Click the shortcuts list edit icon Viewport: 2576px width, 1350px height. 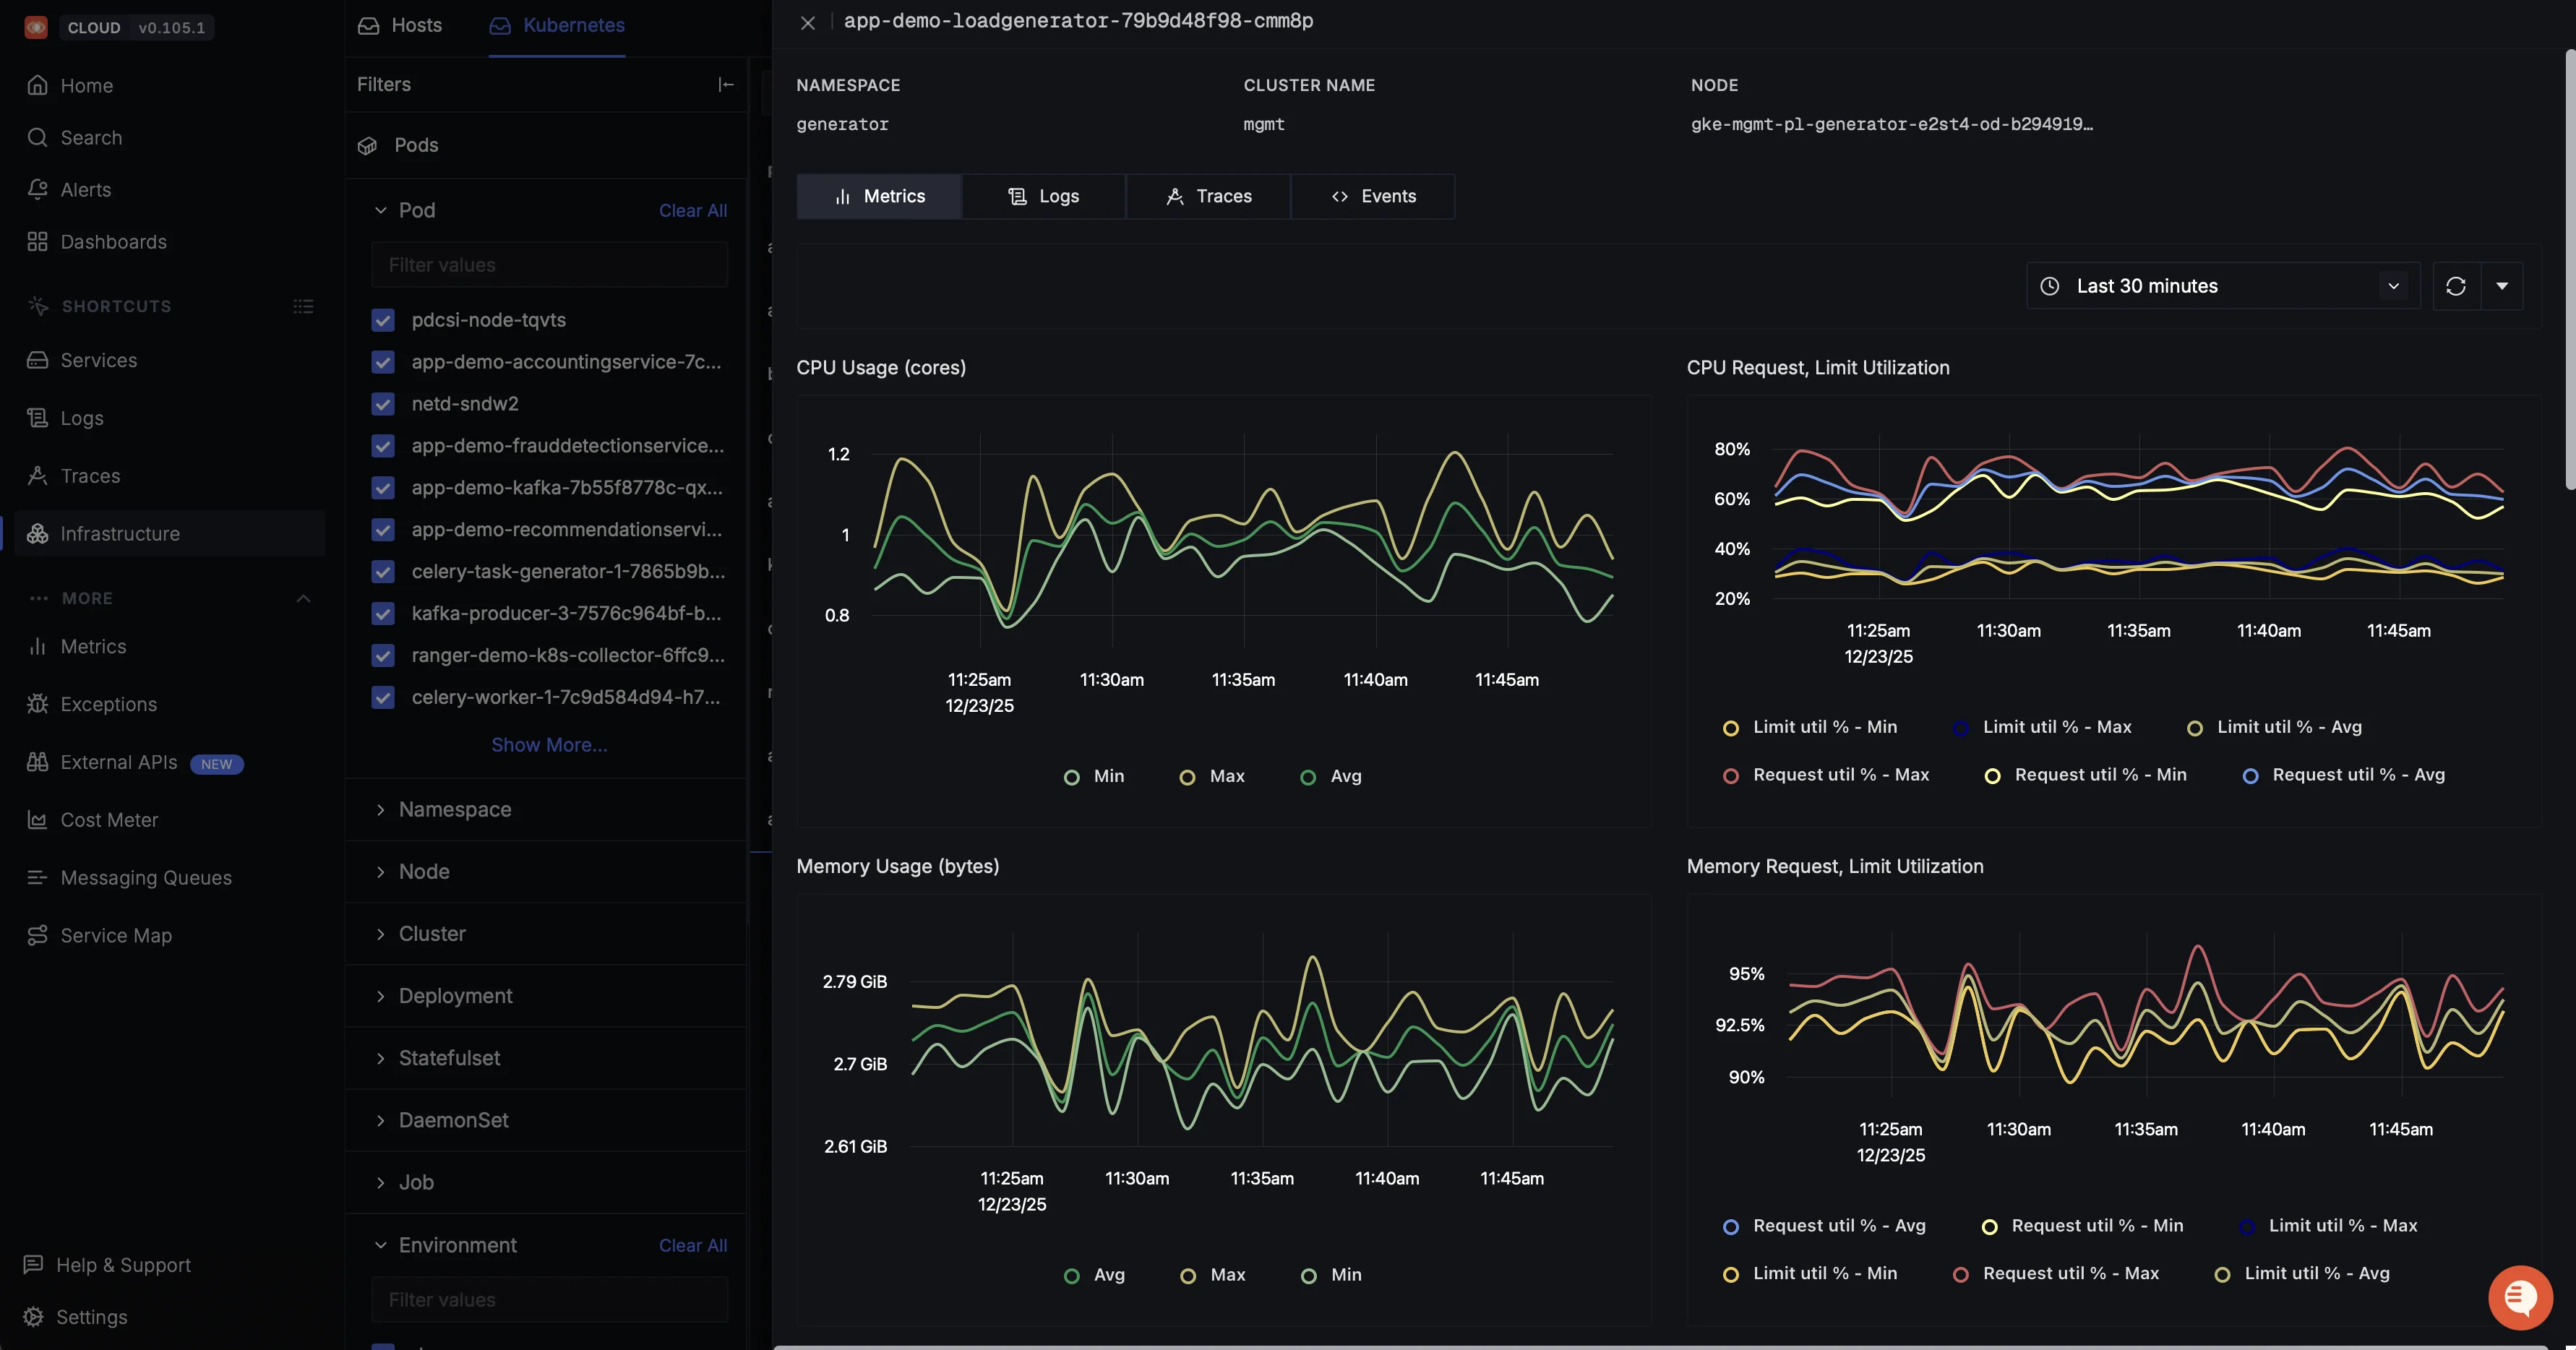tap(303, 306)
